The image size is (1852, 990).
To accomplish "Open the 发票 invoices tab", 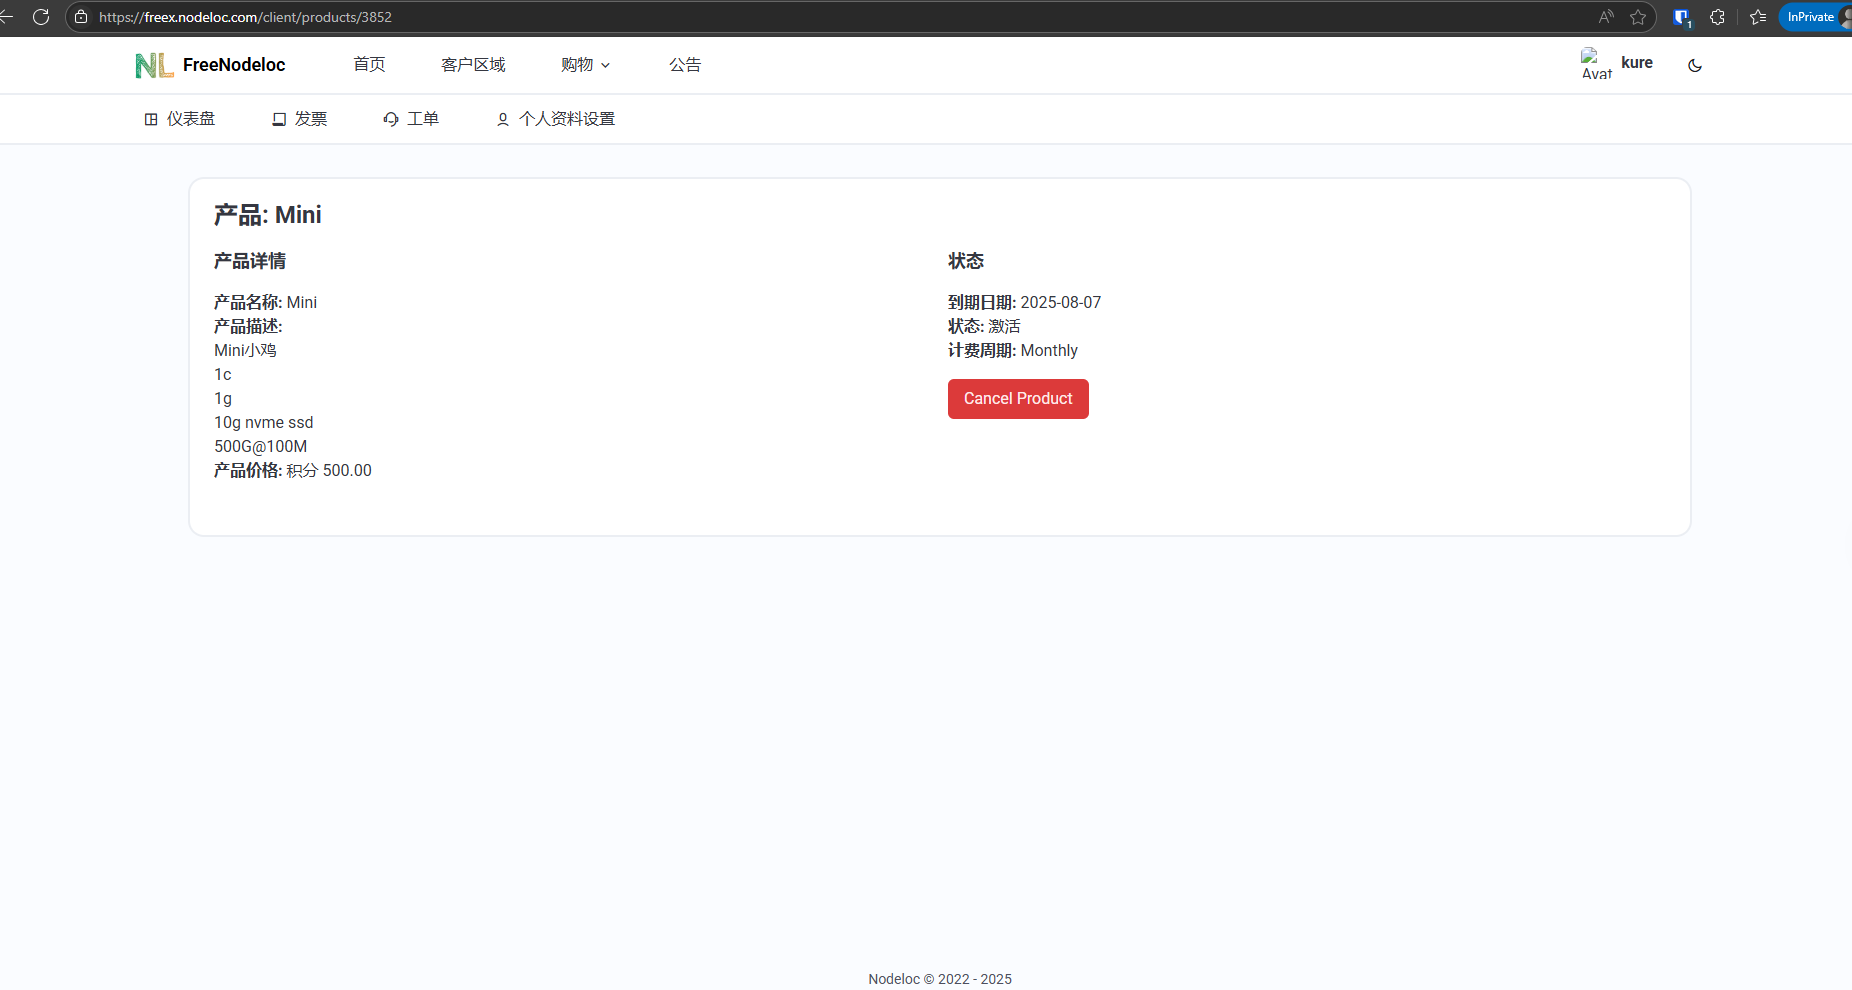I will [300, 119].
